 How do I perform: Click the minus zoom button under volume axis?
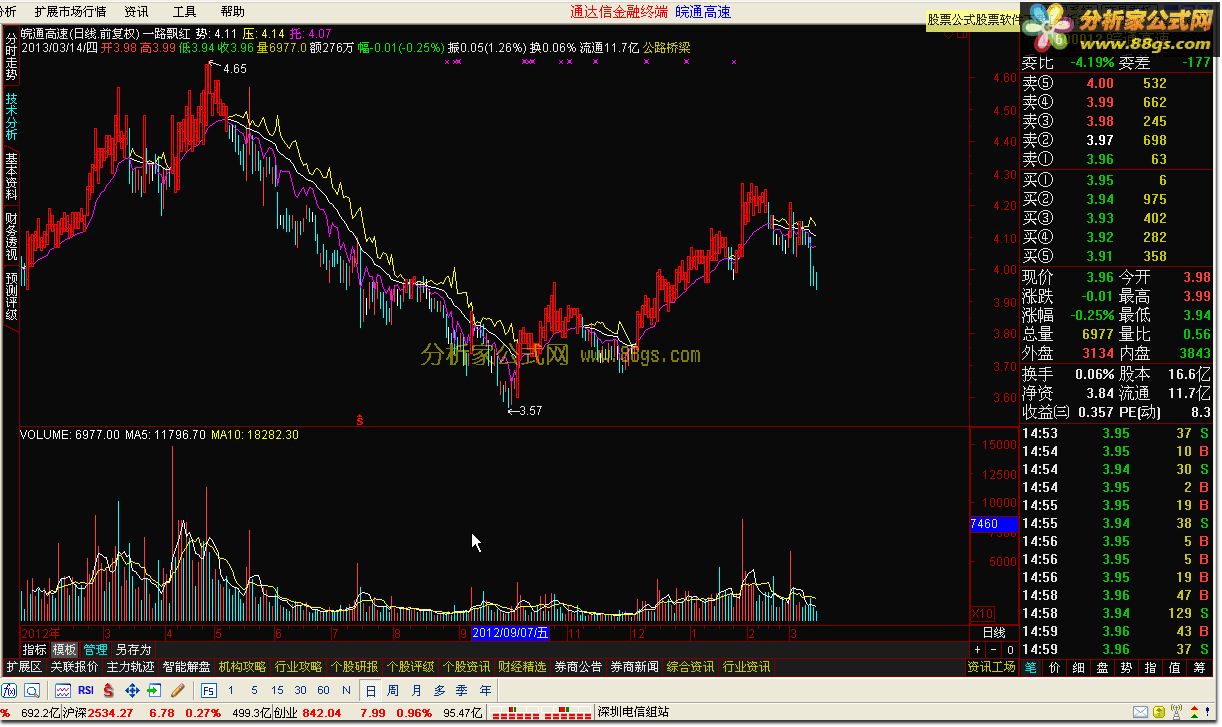tap(994, 650)
